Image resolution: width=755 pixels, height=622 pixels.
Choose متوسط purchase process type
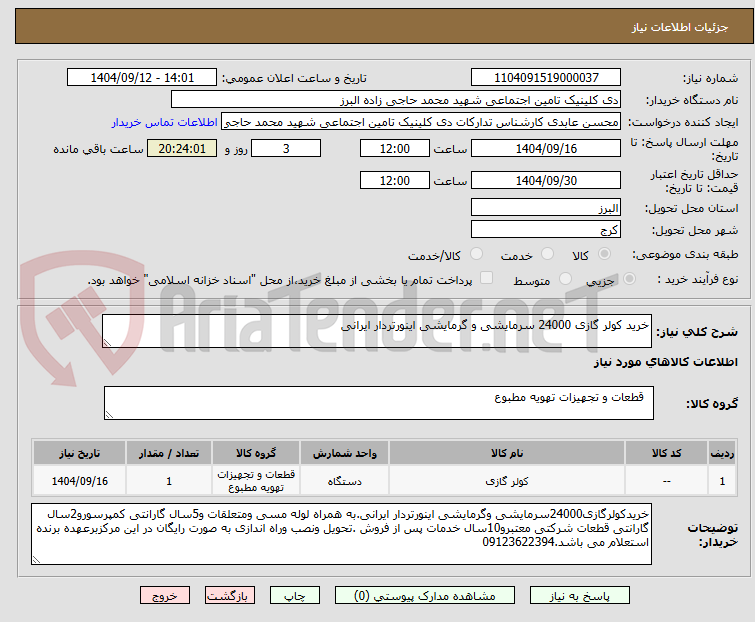point(565,279)
